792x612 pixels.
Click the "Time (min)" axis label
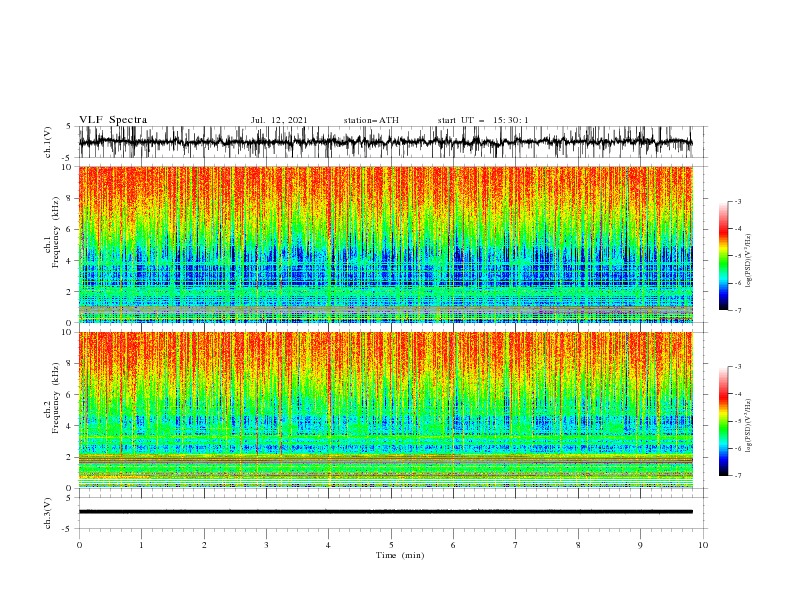click(400, 555)
